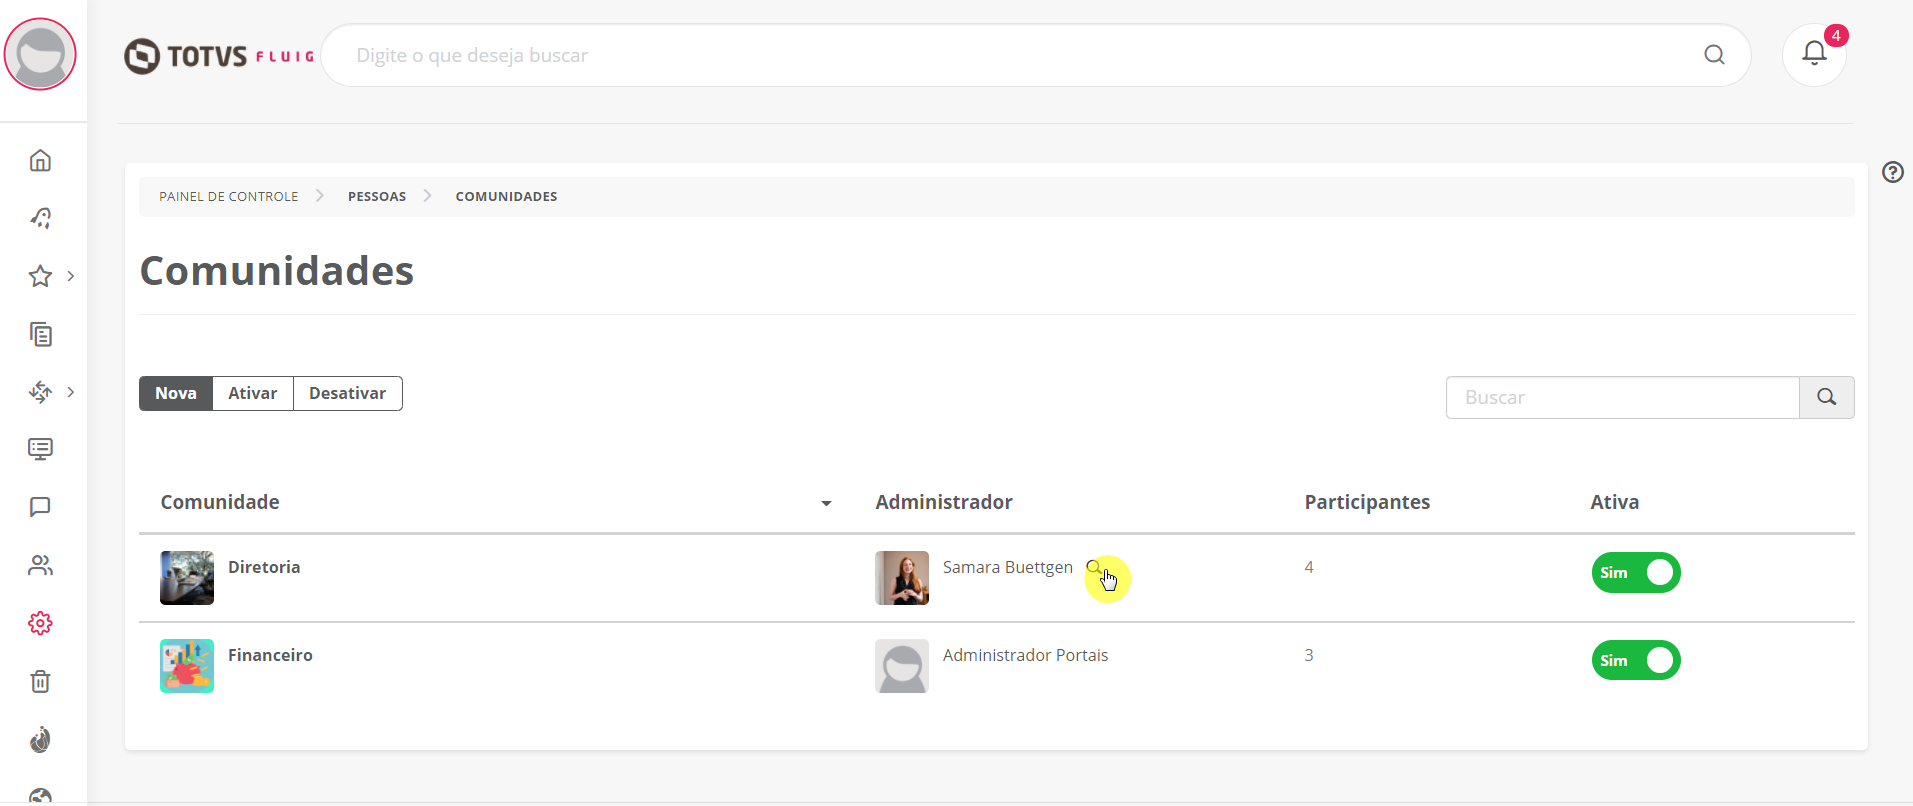The width and height of the screenshot is (1913, 806).
Task: Open the trash bin icon
Action: coord(40,682)
